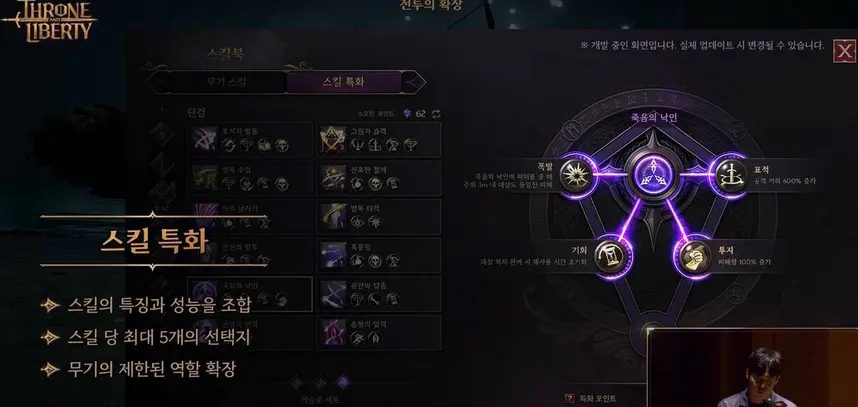Screen dimensions: 858x407
Task: Open the 스킬 특화 tab
Action: [x=344, y=83]
